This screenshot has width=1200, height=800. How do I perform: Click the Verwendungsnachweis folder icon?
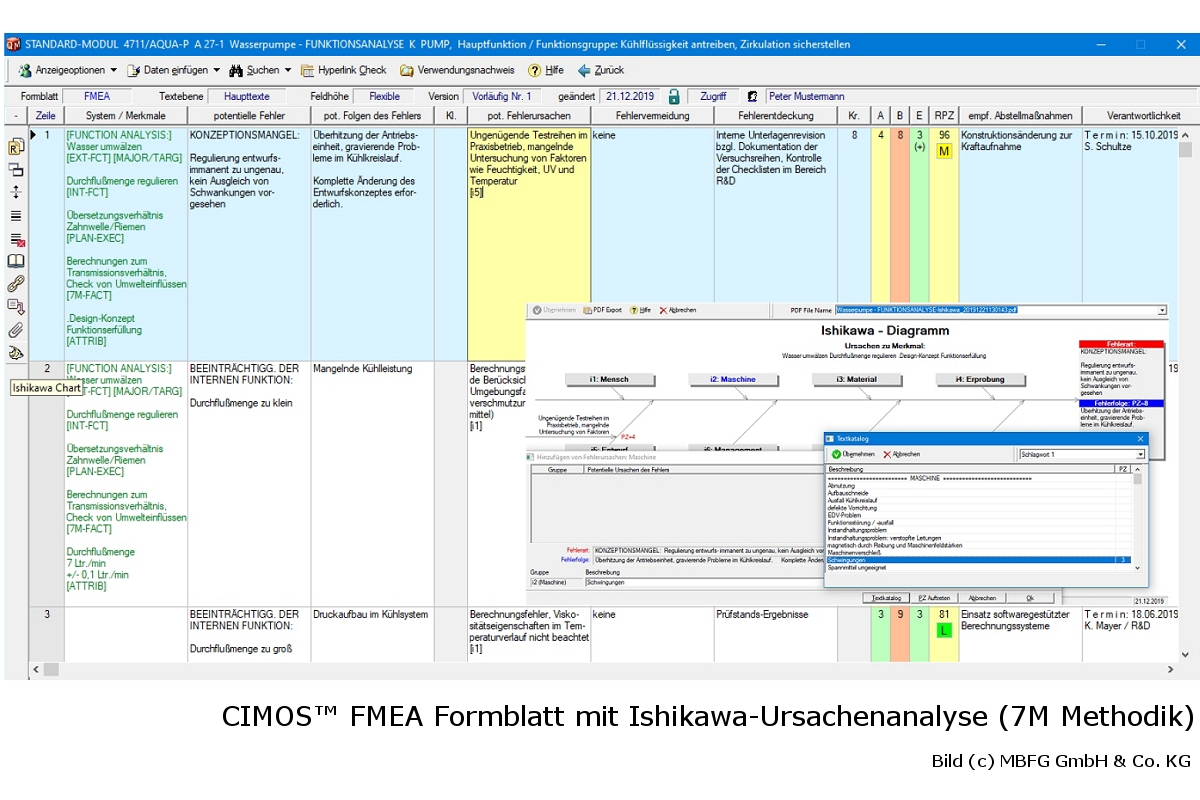(x=407, y=70)
